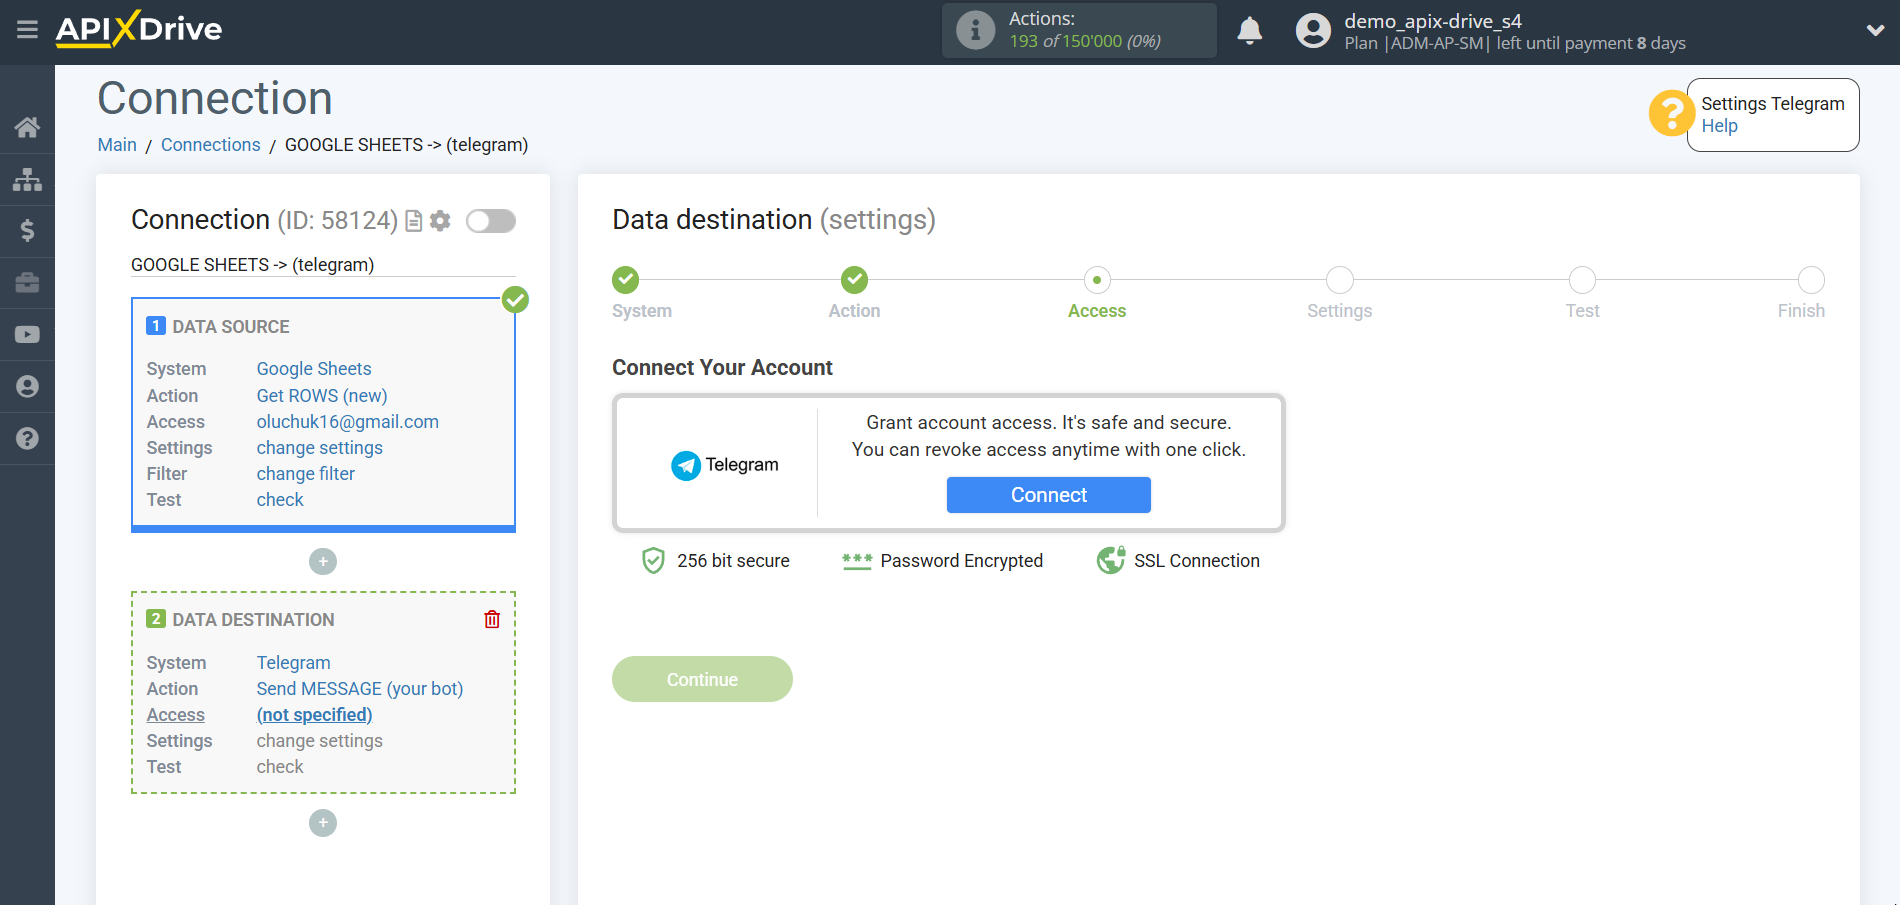Click the Access step circle in the progress bar
1900x905 pixels.
(1097, 280)
